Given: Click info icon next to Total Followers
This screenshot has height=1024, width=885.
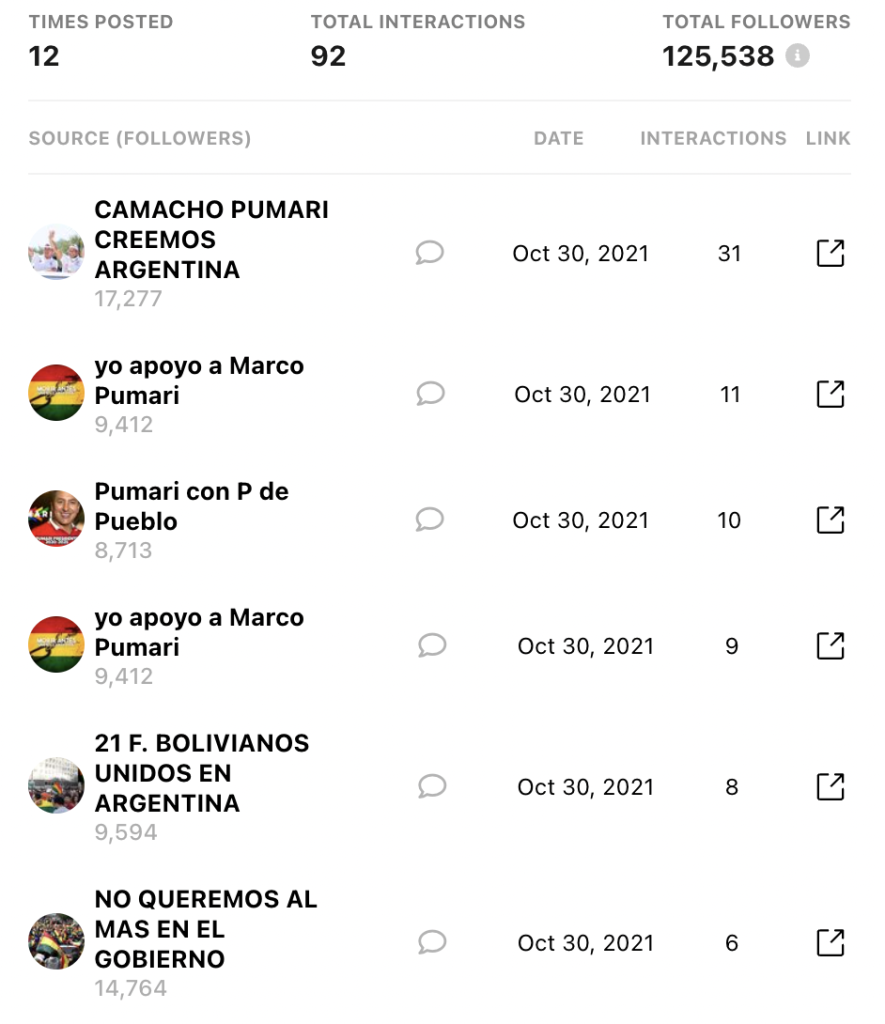Looking at the screenshot, I should [x=797, y=56].
